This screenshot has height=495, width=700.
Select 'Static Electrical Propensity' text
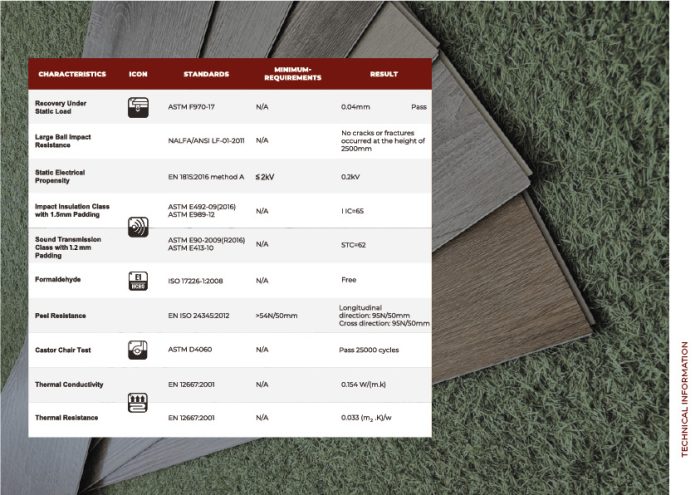[60, 176]
